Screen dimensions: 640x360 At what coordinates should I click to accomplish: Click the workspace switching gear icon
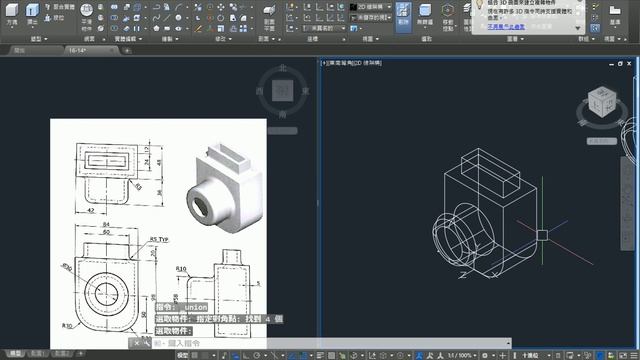pyautogui.click(x=485, y=356)
